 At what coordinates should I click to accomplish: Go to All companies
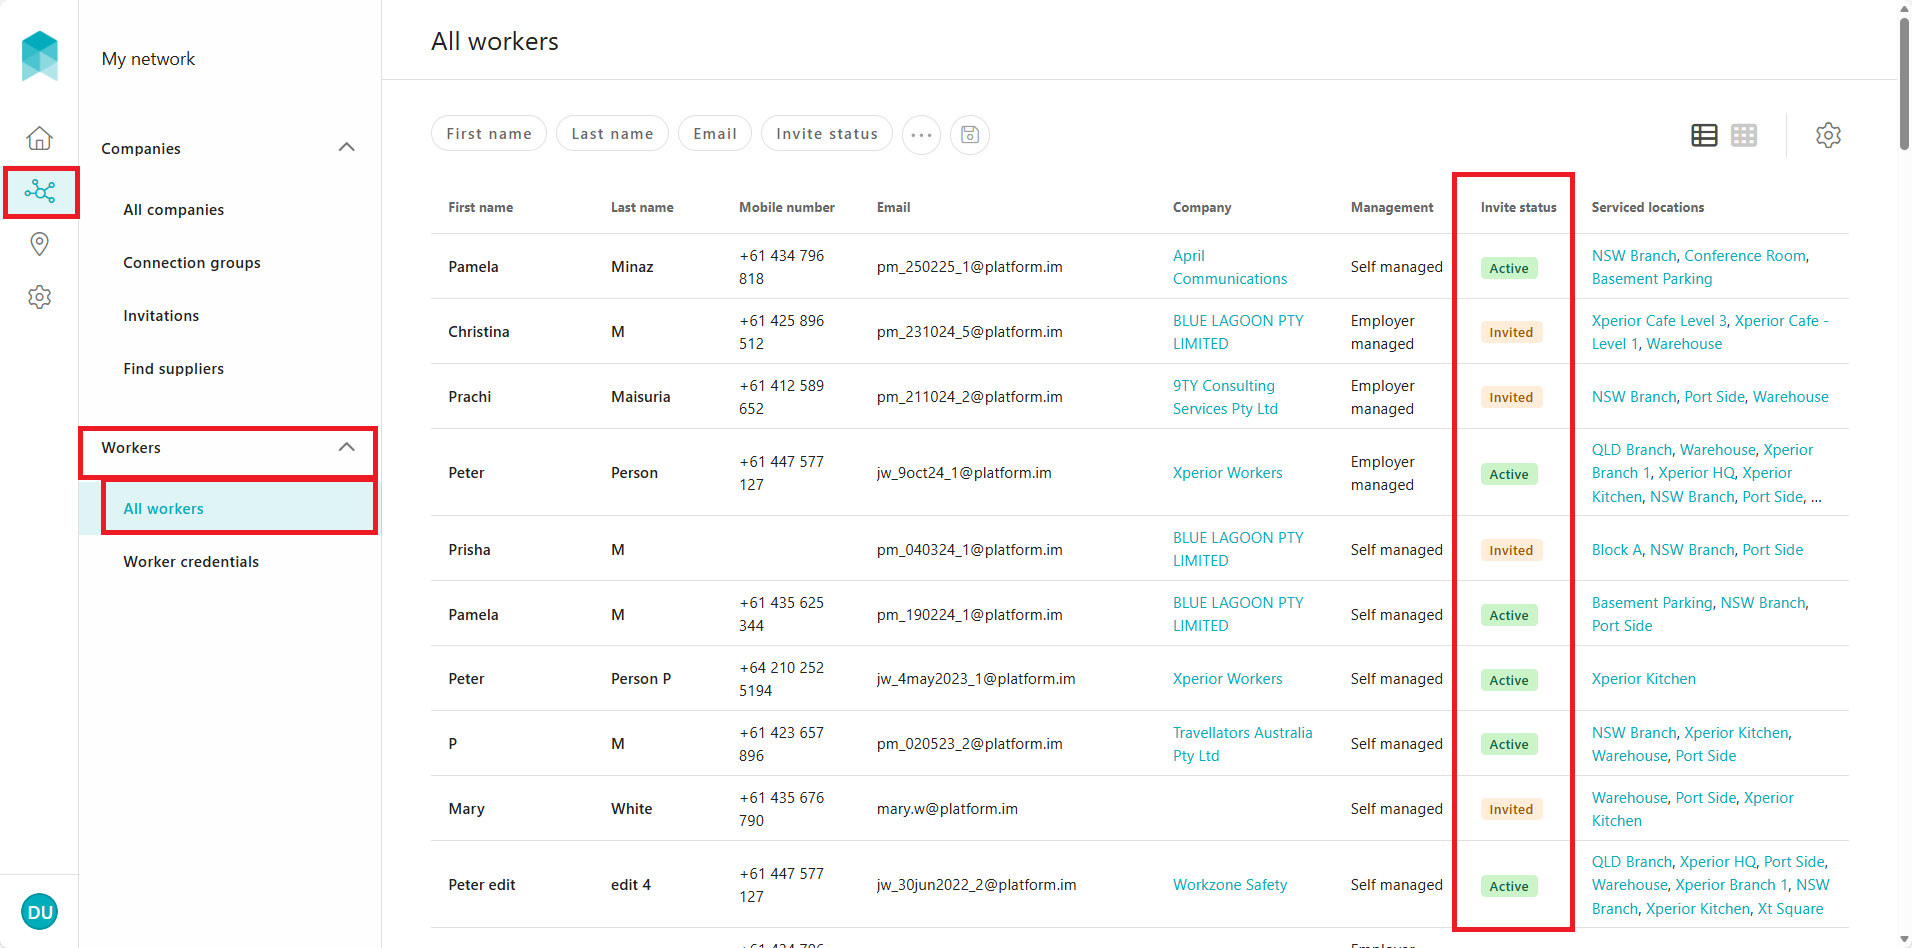[173, 210]
